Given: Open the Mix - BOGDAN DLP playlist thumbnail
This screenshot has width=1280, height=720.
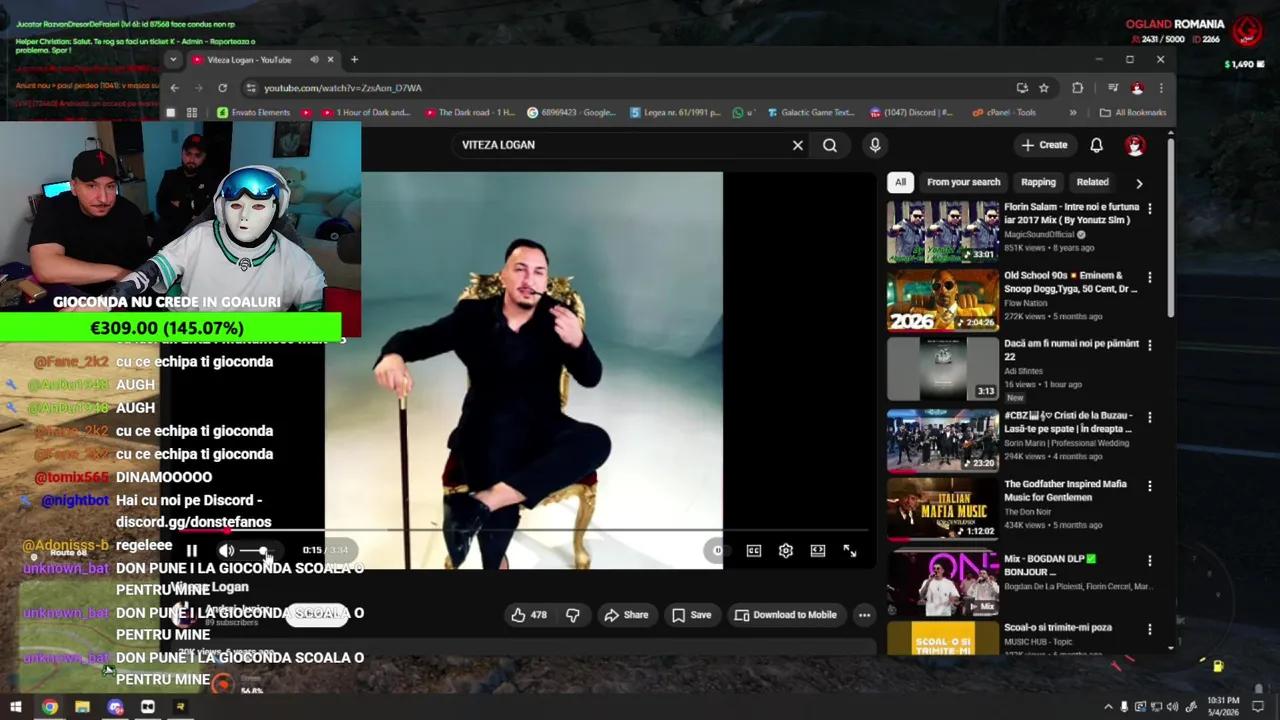Looking at the screenshot, I should [942, 583].
